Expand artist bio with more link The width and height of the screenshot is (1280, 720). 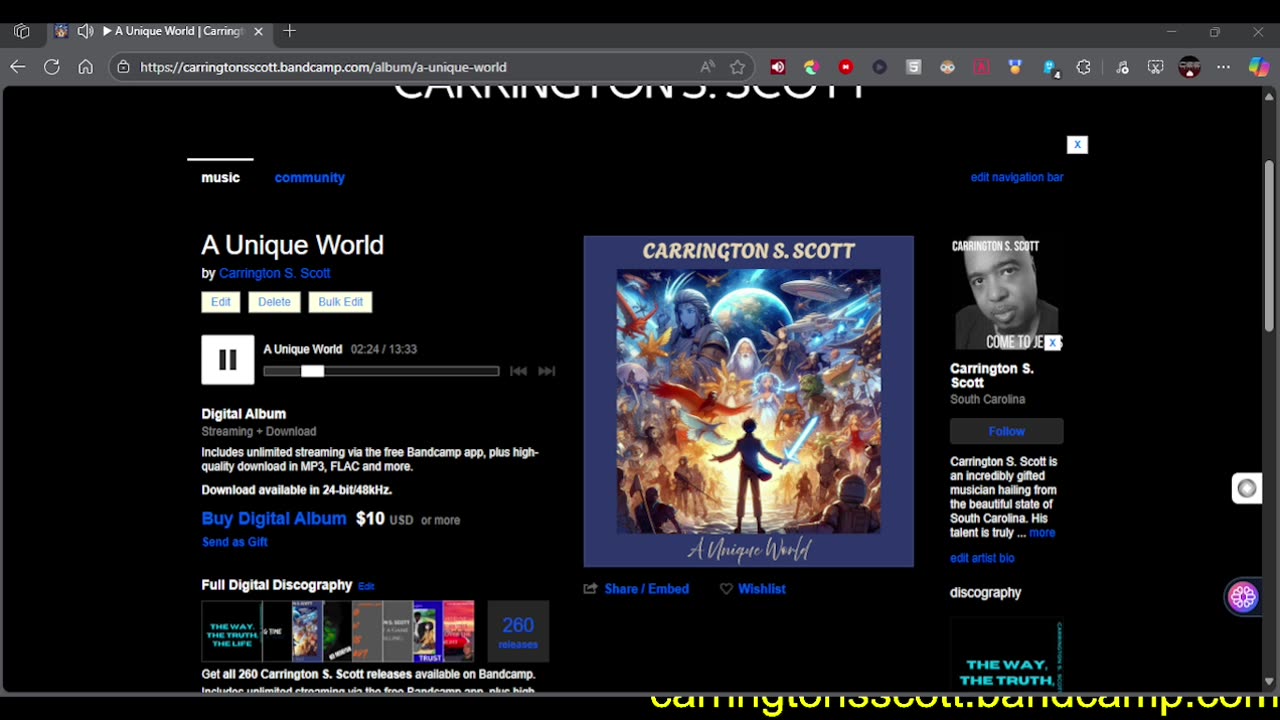(x=1042, y=533)
